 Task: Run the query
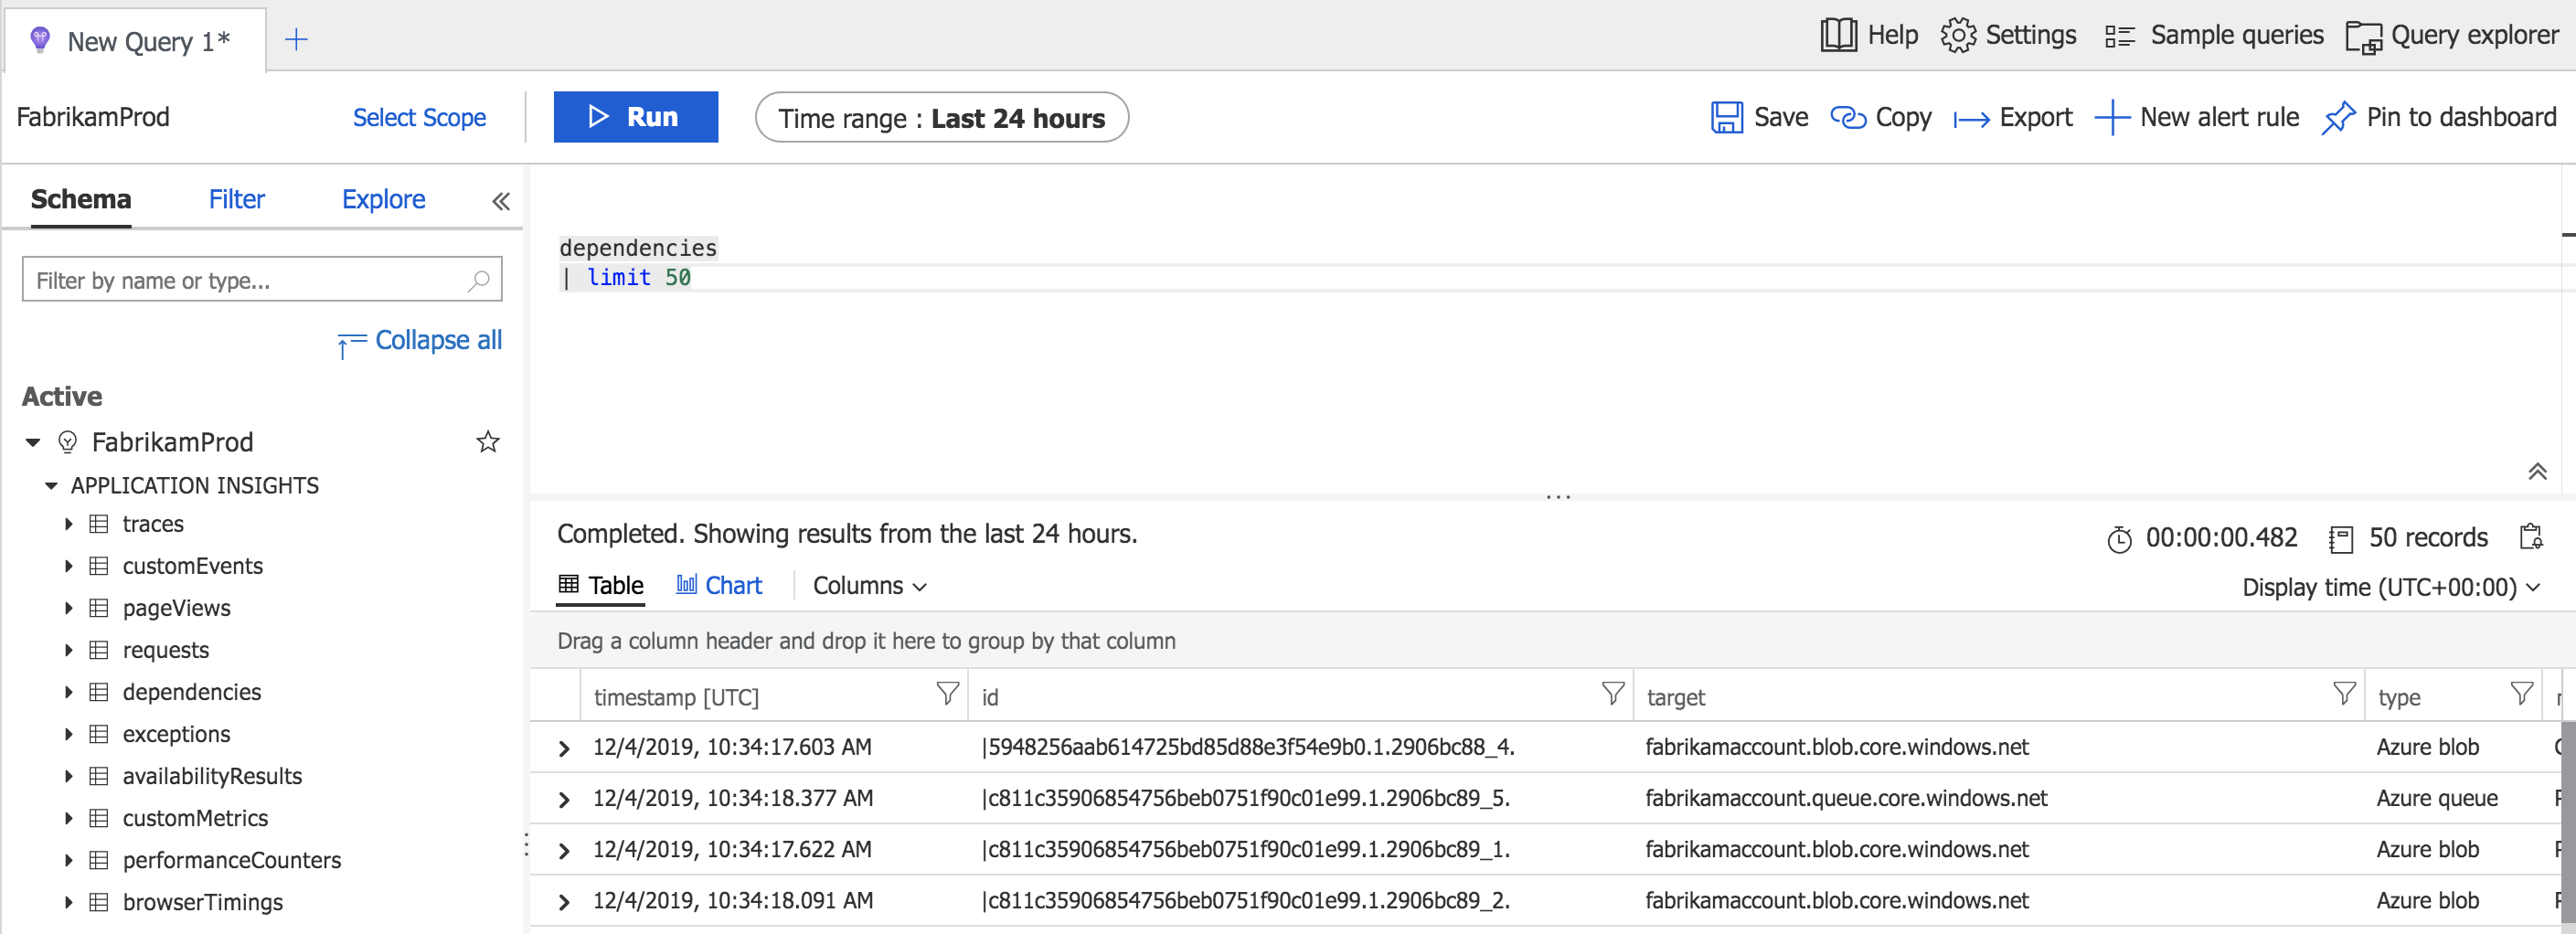pos(636,117)
